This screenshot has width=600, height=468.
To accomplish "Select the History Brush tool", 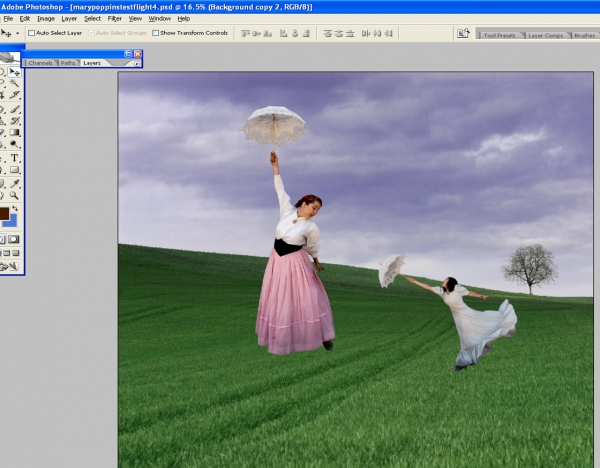I will [x=15, y=121].
